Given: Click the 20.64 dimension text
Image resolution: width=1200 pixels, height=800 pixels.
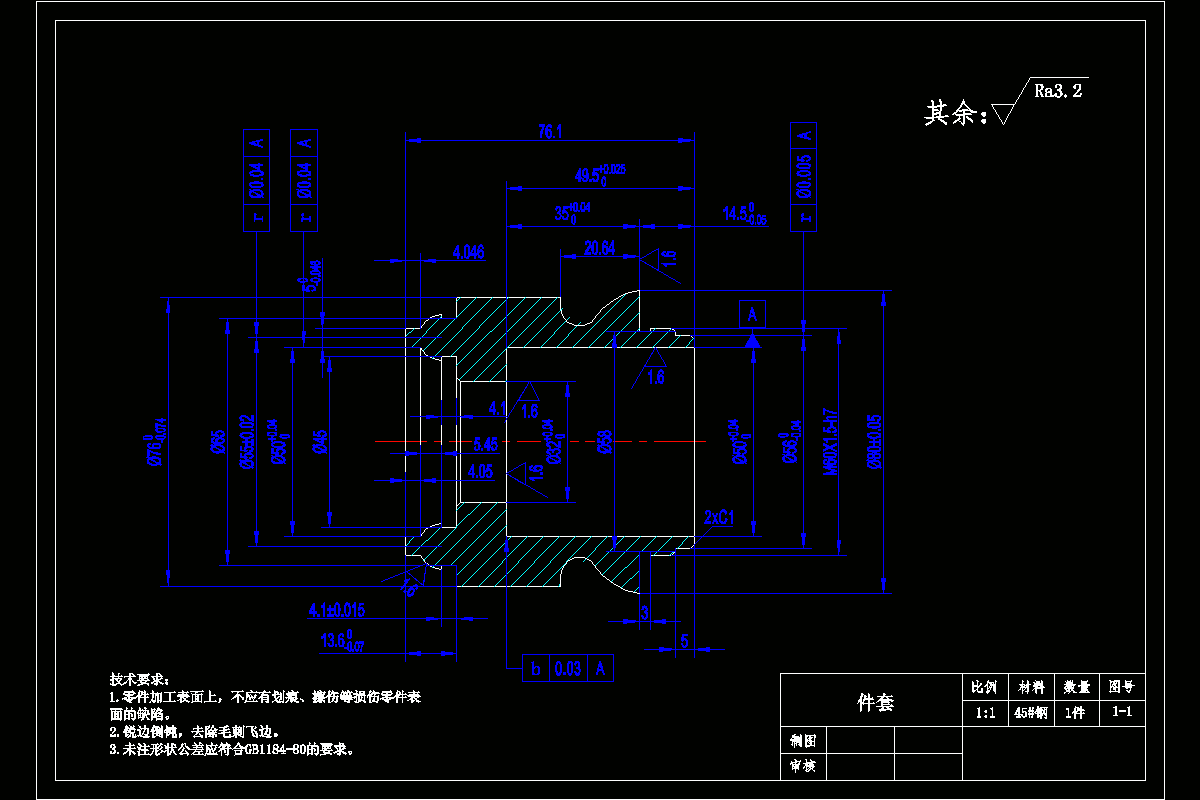Looking at the screenshot, I should pyautogui.click(x=600, y=246).
